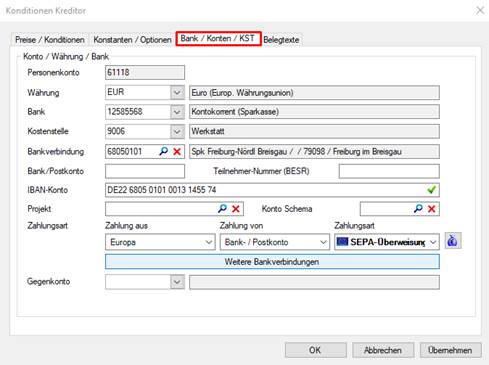489x365 pixels.
Task: Confirm the dialog with OK
Action: pyautogui.click(x=315, y=350)
